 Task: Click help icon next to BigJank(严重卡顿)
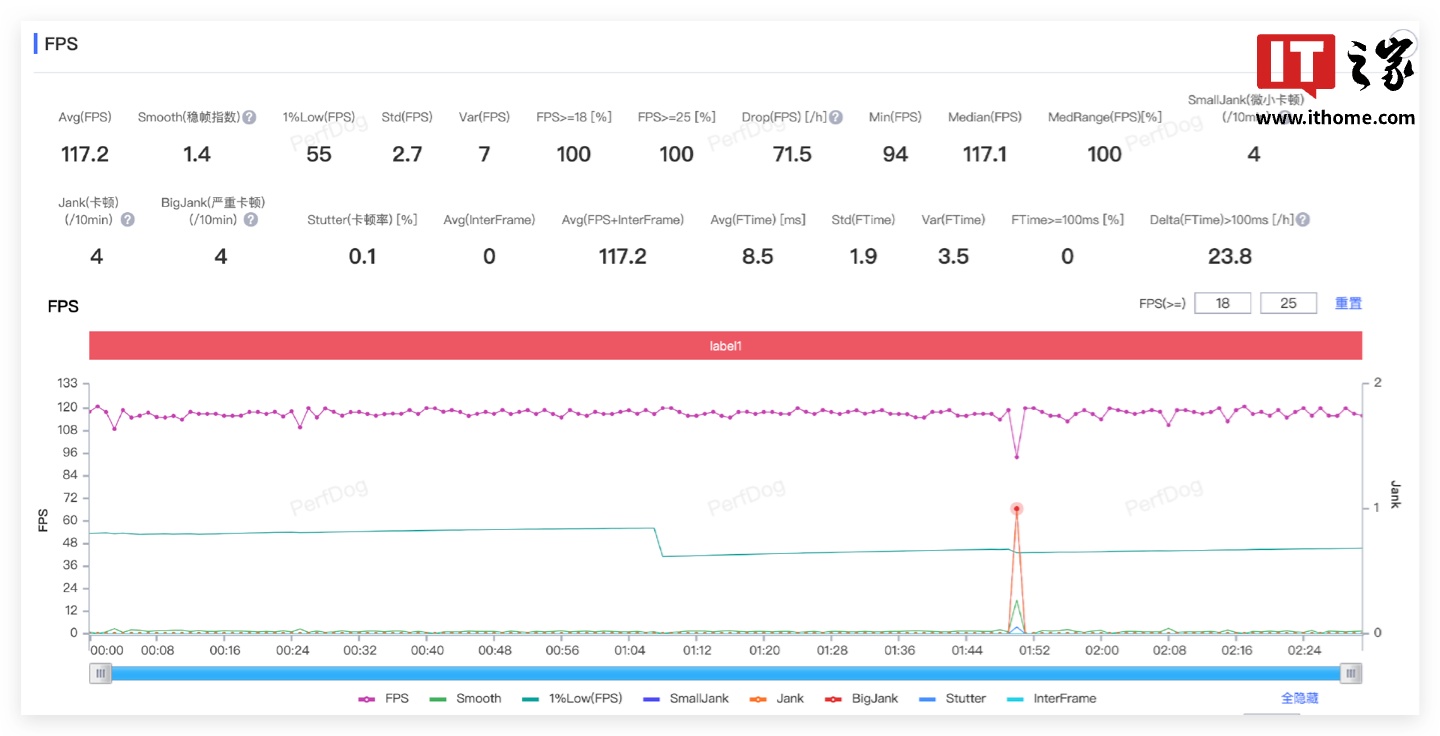click(250, 220)
